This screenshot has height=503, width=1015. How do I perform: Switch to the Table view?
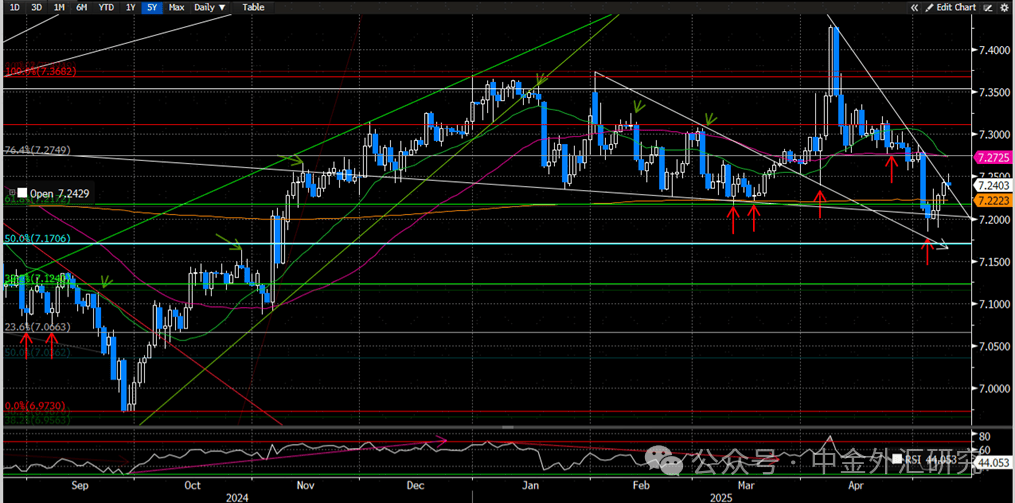[x=253, y=7]
